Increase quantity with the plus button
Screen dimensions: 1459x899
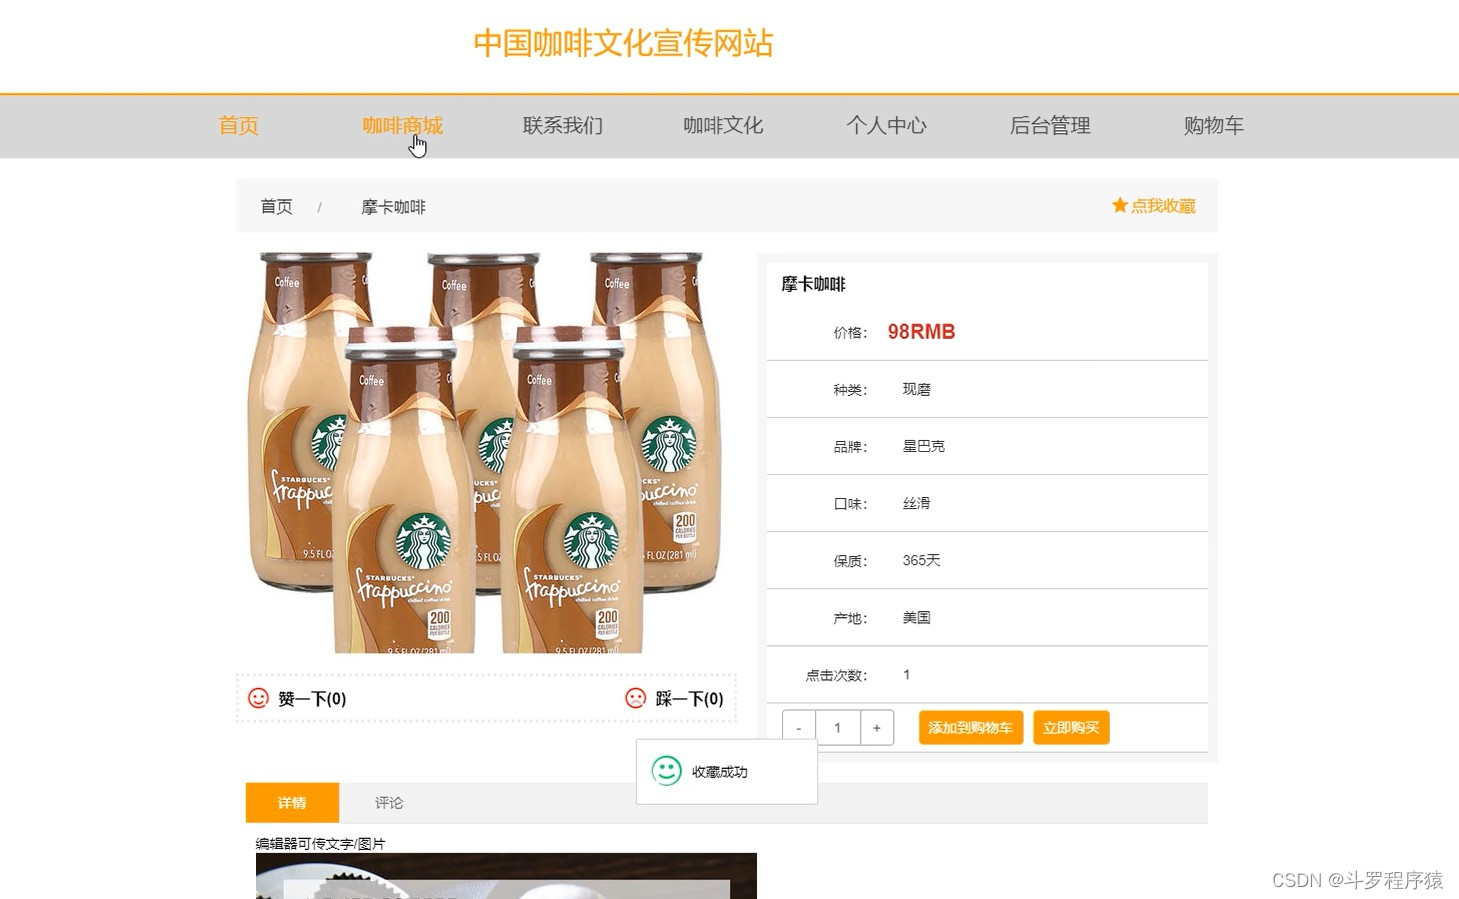coord(877,728)
